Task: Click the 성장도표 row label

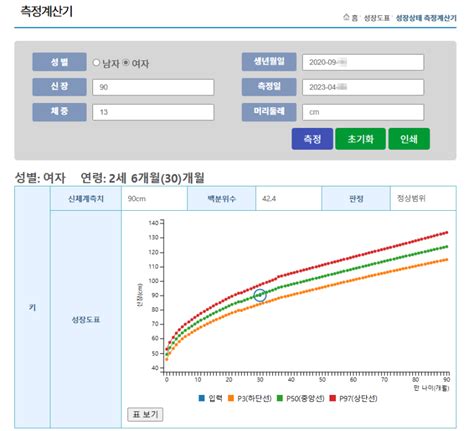Action: pyautogui.click(x=86, y=320)
